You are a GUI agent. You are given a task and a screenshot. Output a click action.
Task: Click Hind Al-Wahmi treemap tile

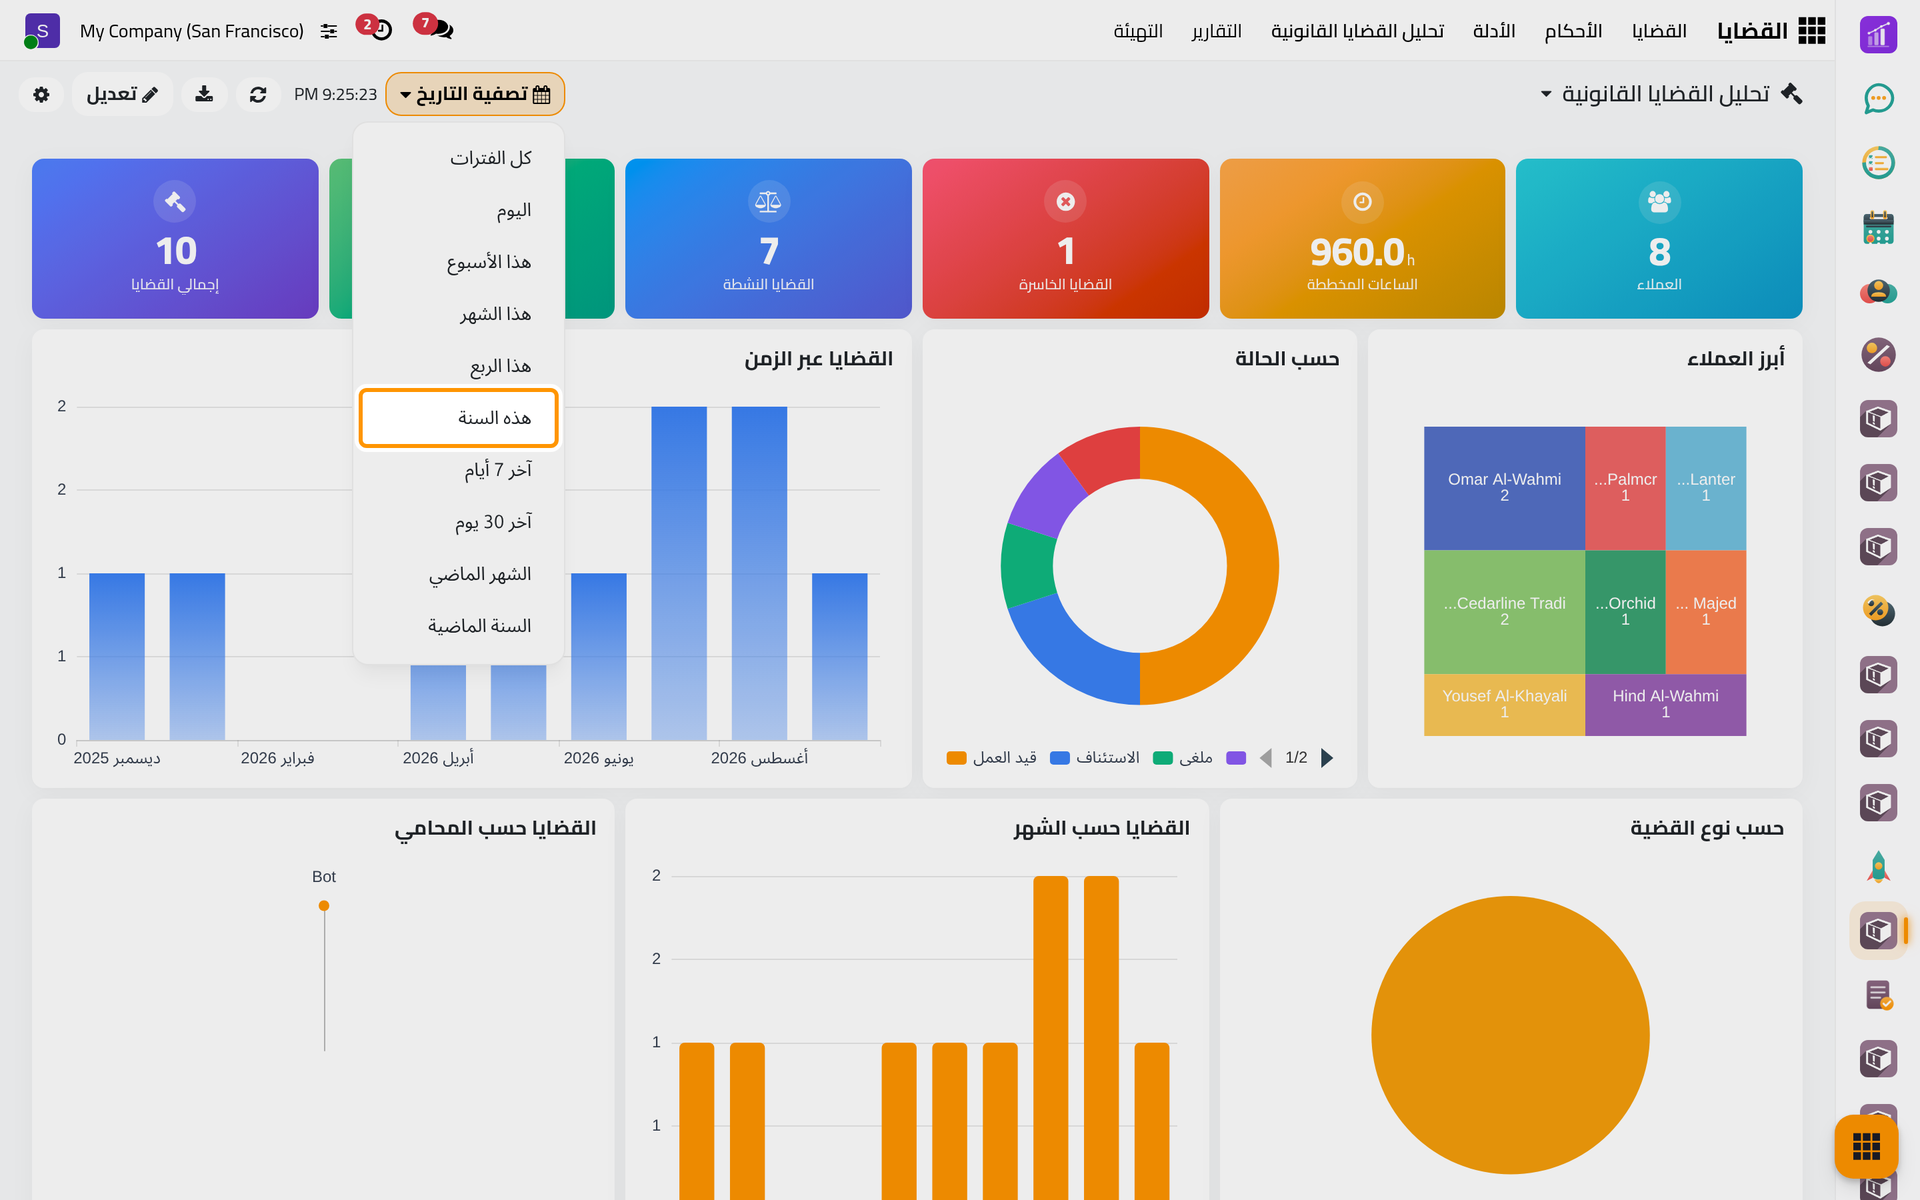pos(1666,704)
